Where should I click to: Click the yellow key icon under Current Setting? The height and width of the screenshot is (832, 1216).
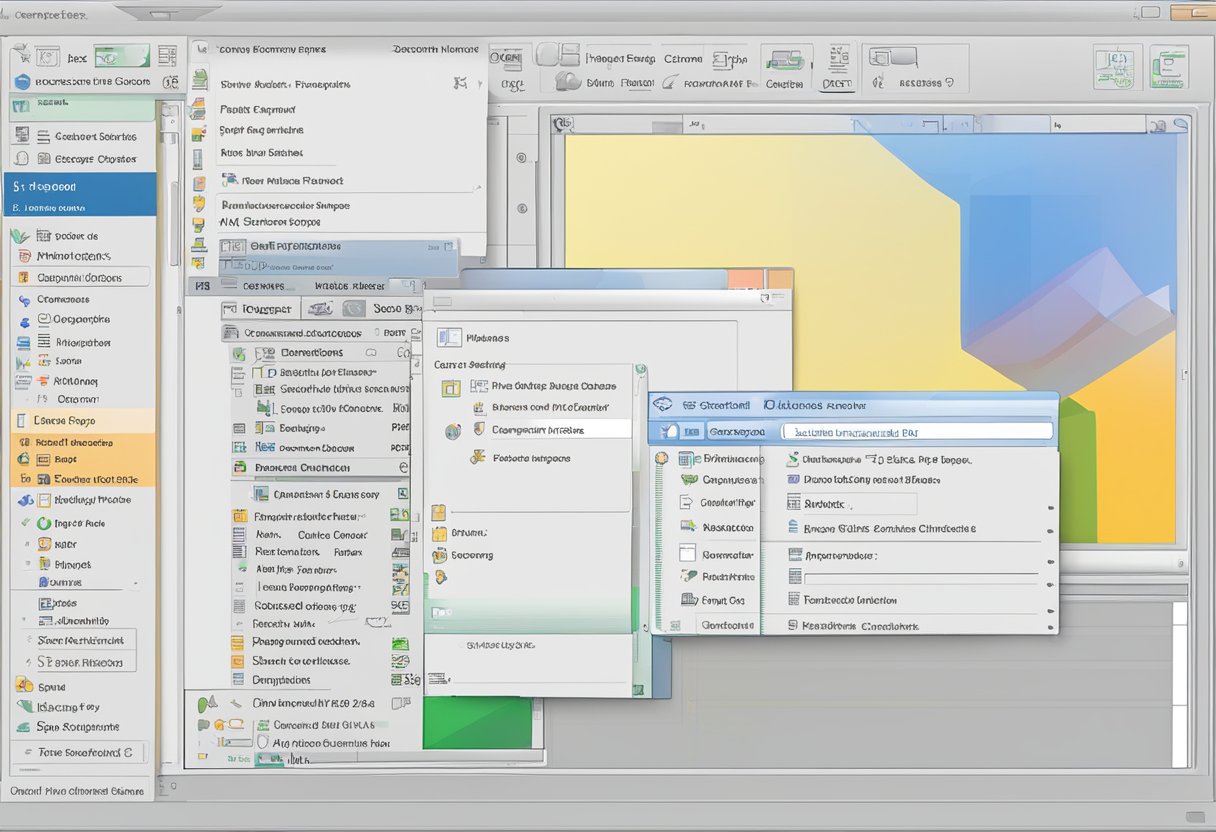click(479, 457)
